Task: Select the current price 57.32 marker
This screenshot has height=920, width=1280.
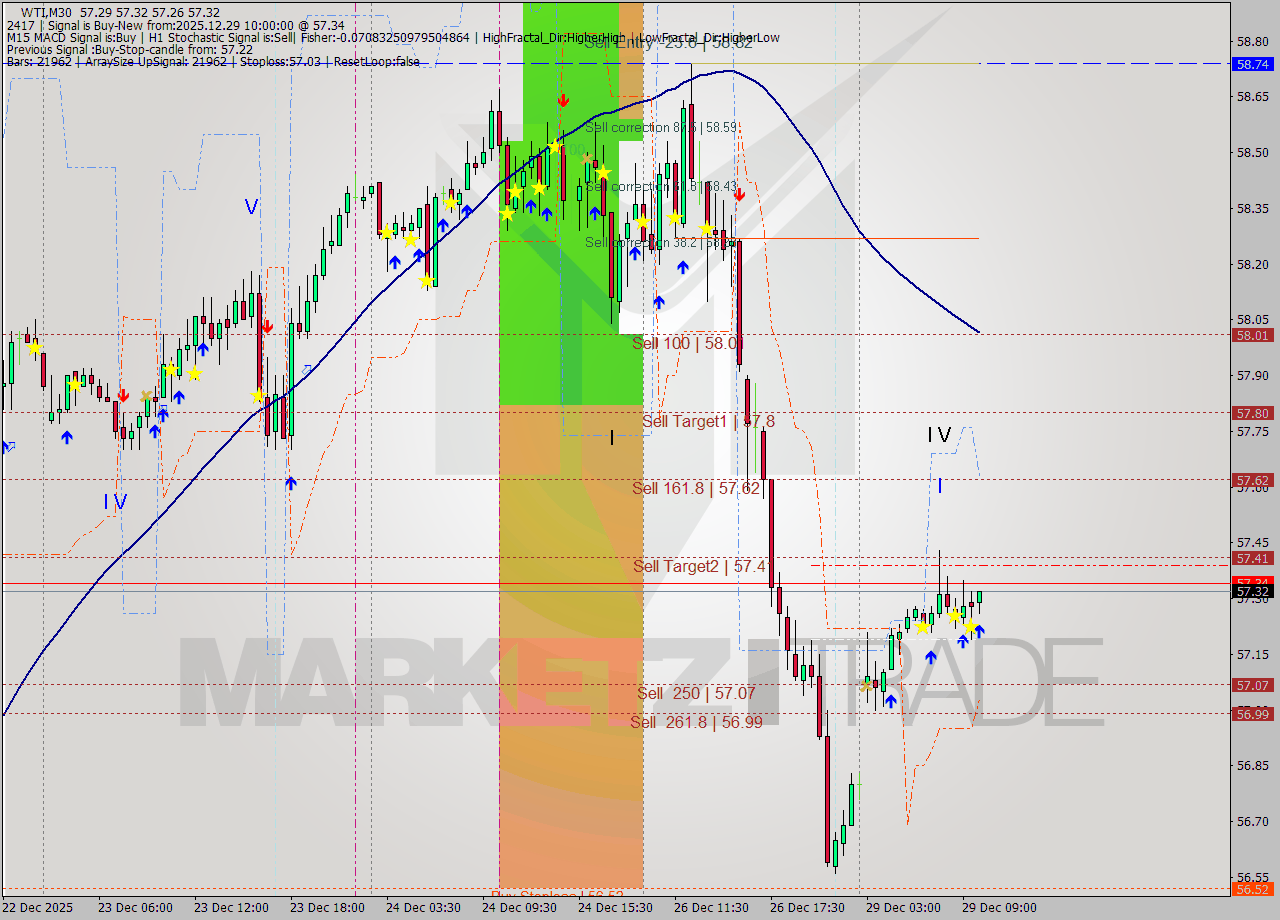Action: click(1252, 591)
